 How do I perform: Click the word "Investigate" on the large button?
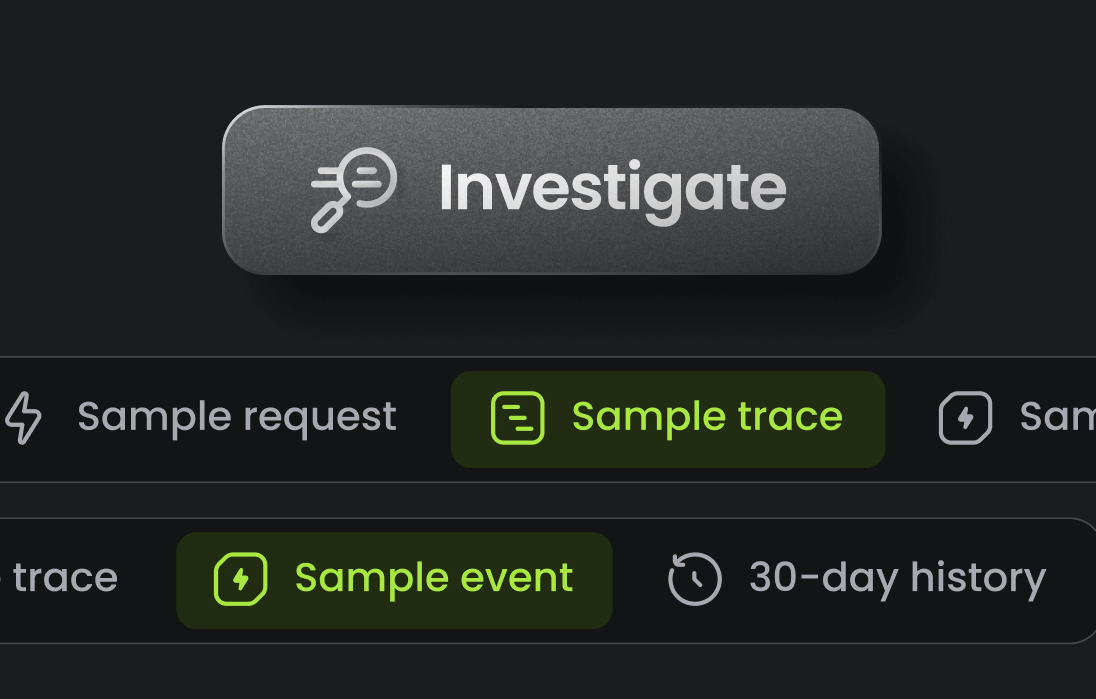612,188
